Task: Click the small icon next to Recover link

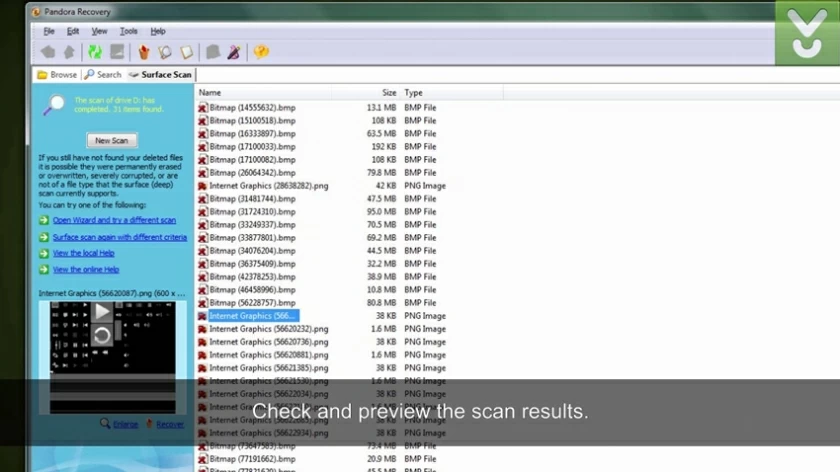Action: [x=149, y=424]
